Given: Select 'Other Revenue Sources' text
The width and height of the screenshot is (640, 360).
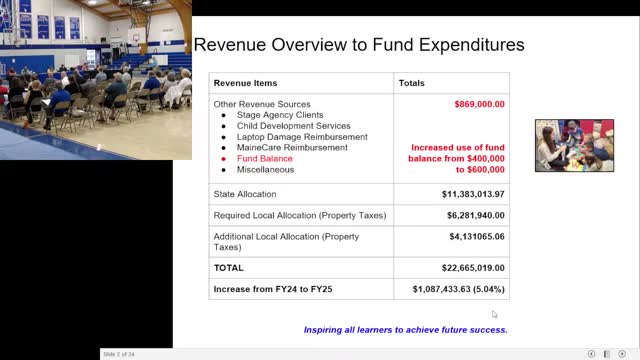Looking at the screenshot, I should pyautogui.click(x=262, y=104).
